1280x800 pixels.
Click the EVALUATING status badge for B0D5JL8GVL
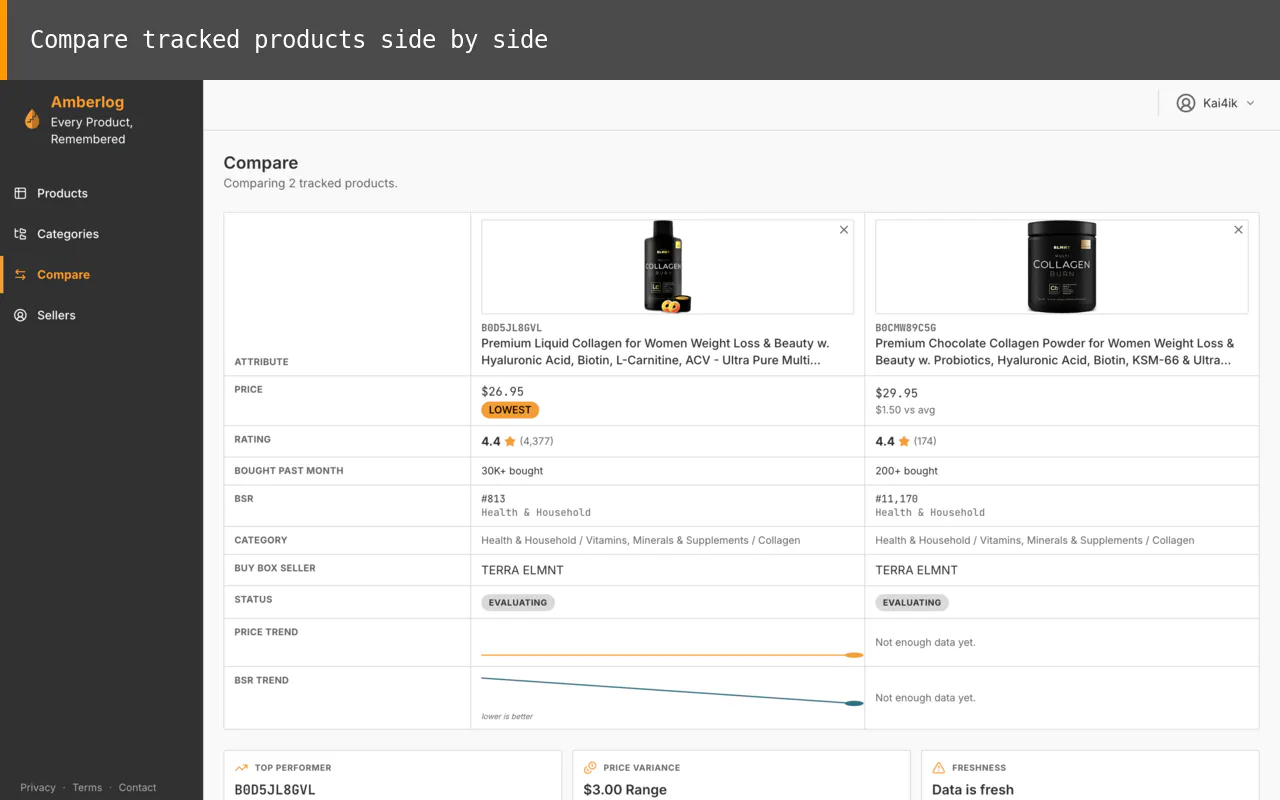(518, 603)
